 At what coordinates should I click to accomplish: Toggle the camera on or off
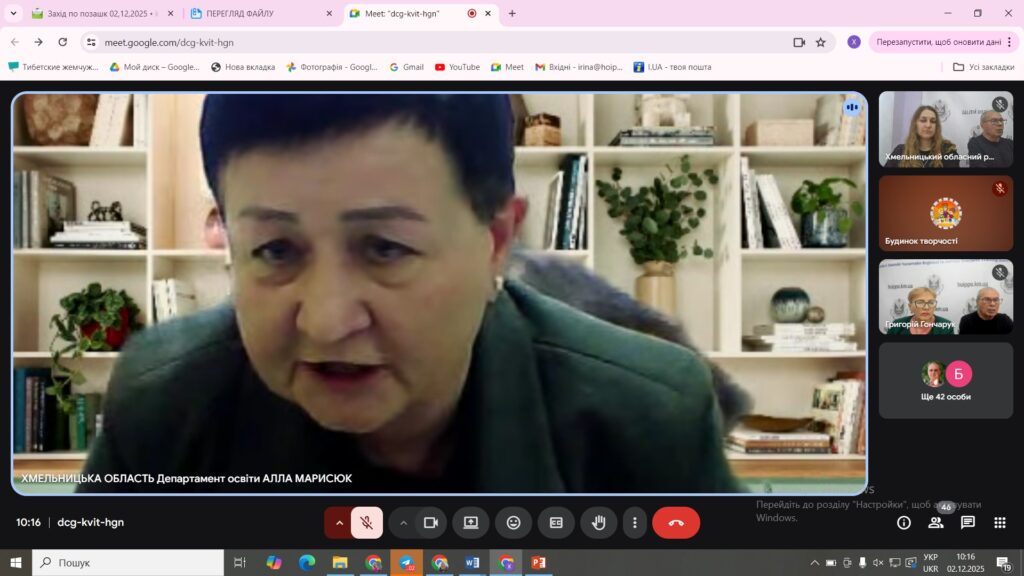(430, 522)
